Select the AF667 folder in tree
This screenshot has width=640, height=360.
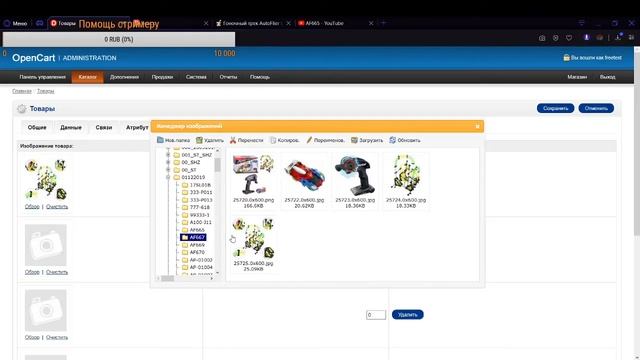(193, 237)
